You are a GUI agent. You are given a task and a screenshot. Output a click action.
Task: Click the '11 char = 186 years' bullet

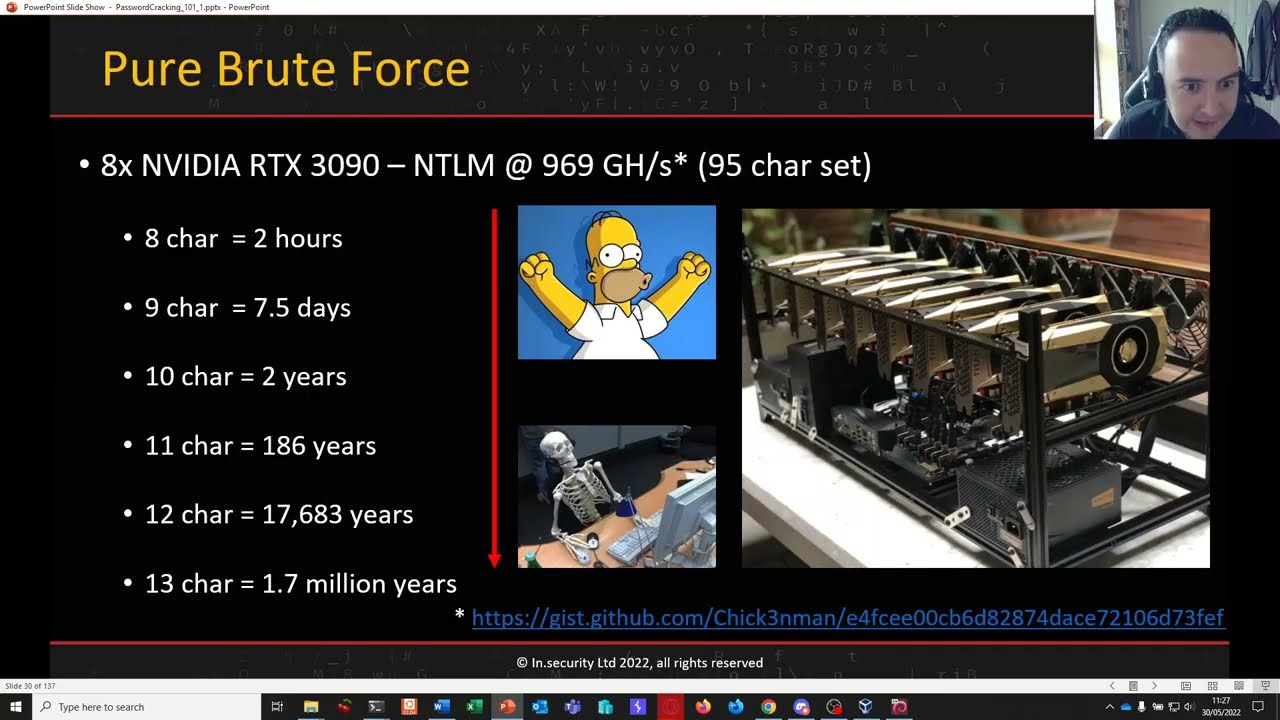click(261, 445)
